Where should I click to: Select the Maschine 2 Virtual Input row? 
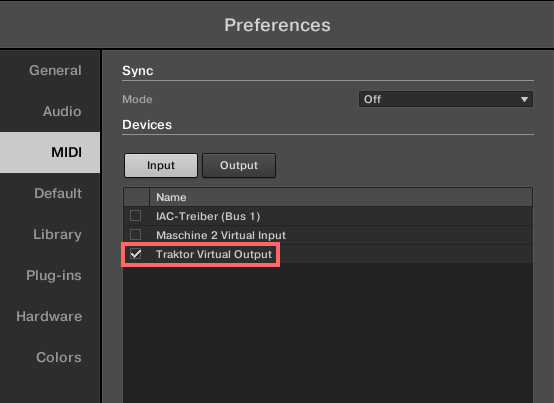pos(328,235)
